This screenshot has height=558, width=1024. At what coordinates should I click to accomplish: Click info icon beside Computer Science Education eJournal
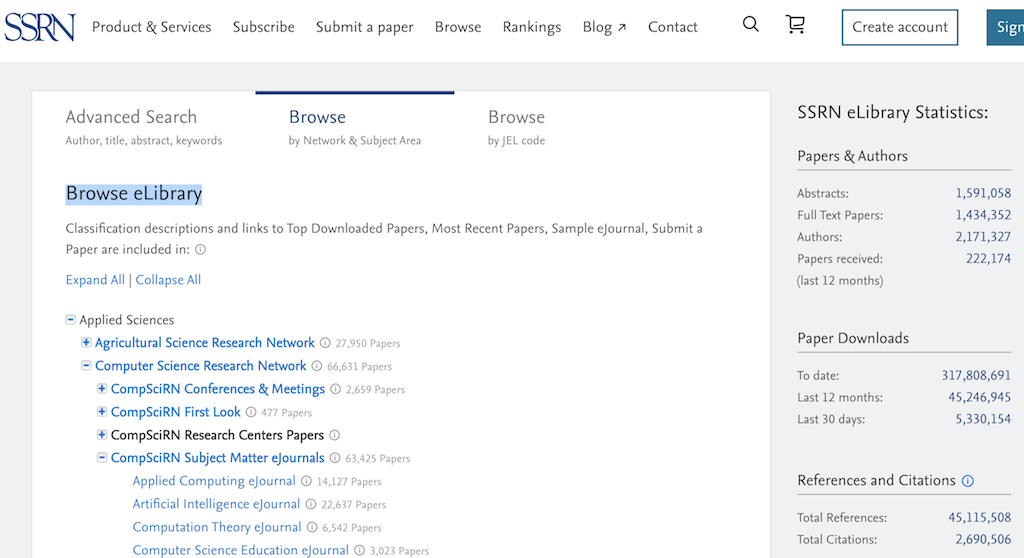click(x=359, y=551)
